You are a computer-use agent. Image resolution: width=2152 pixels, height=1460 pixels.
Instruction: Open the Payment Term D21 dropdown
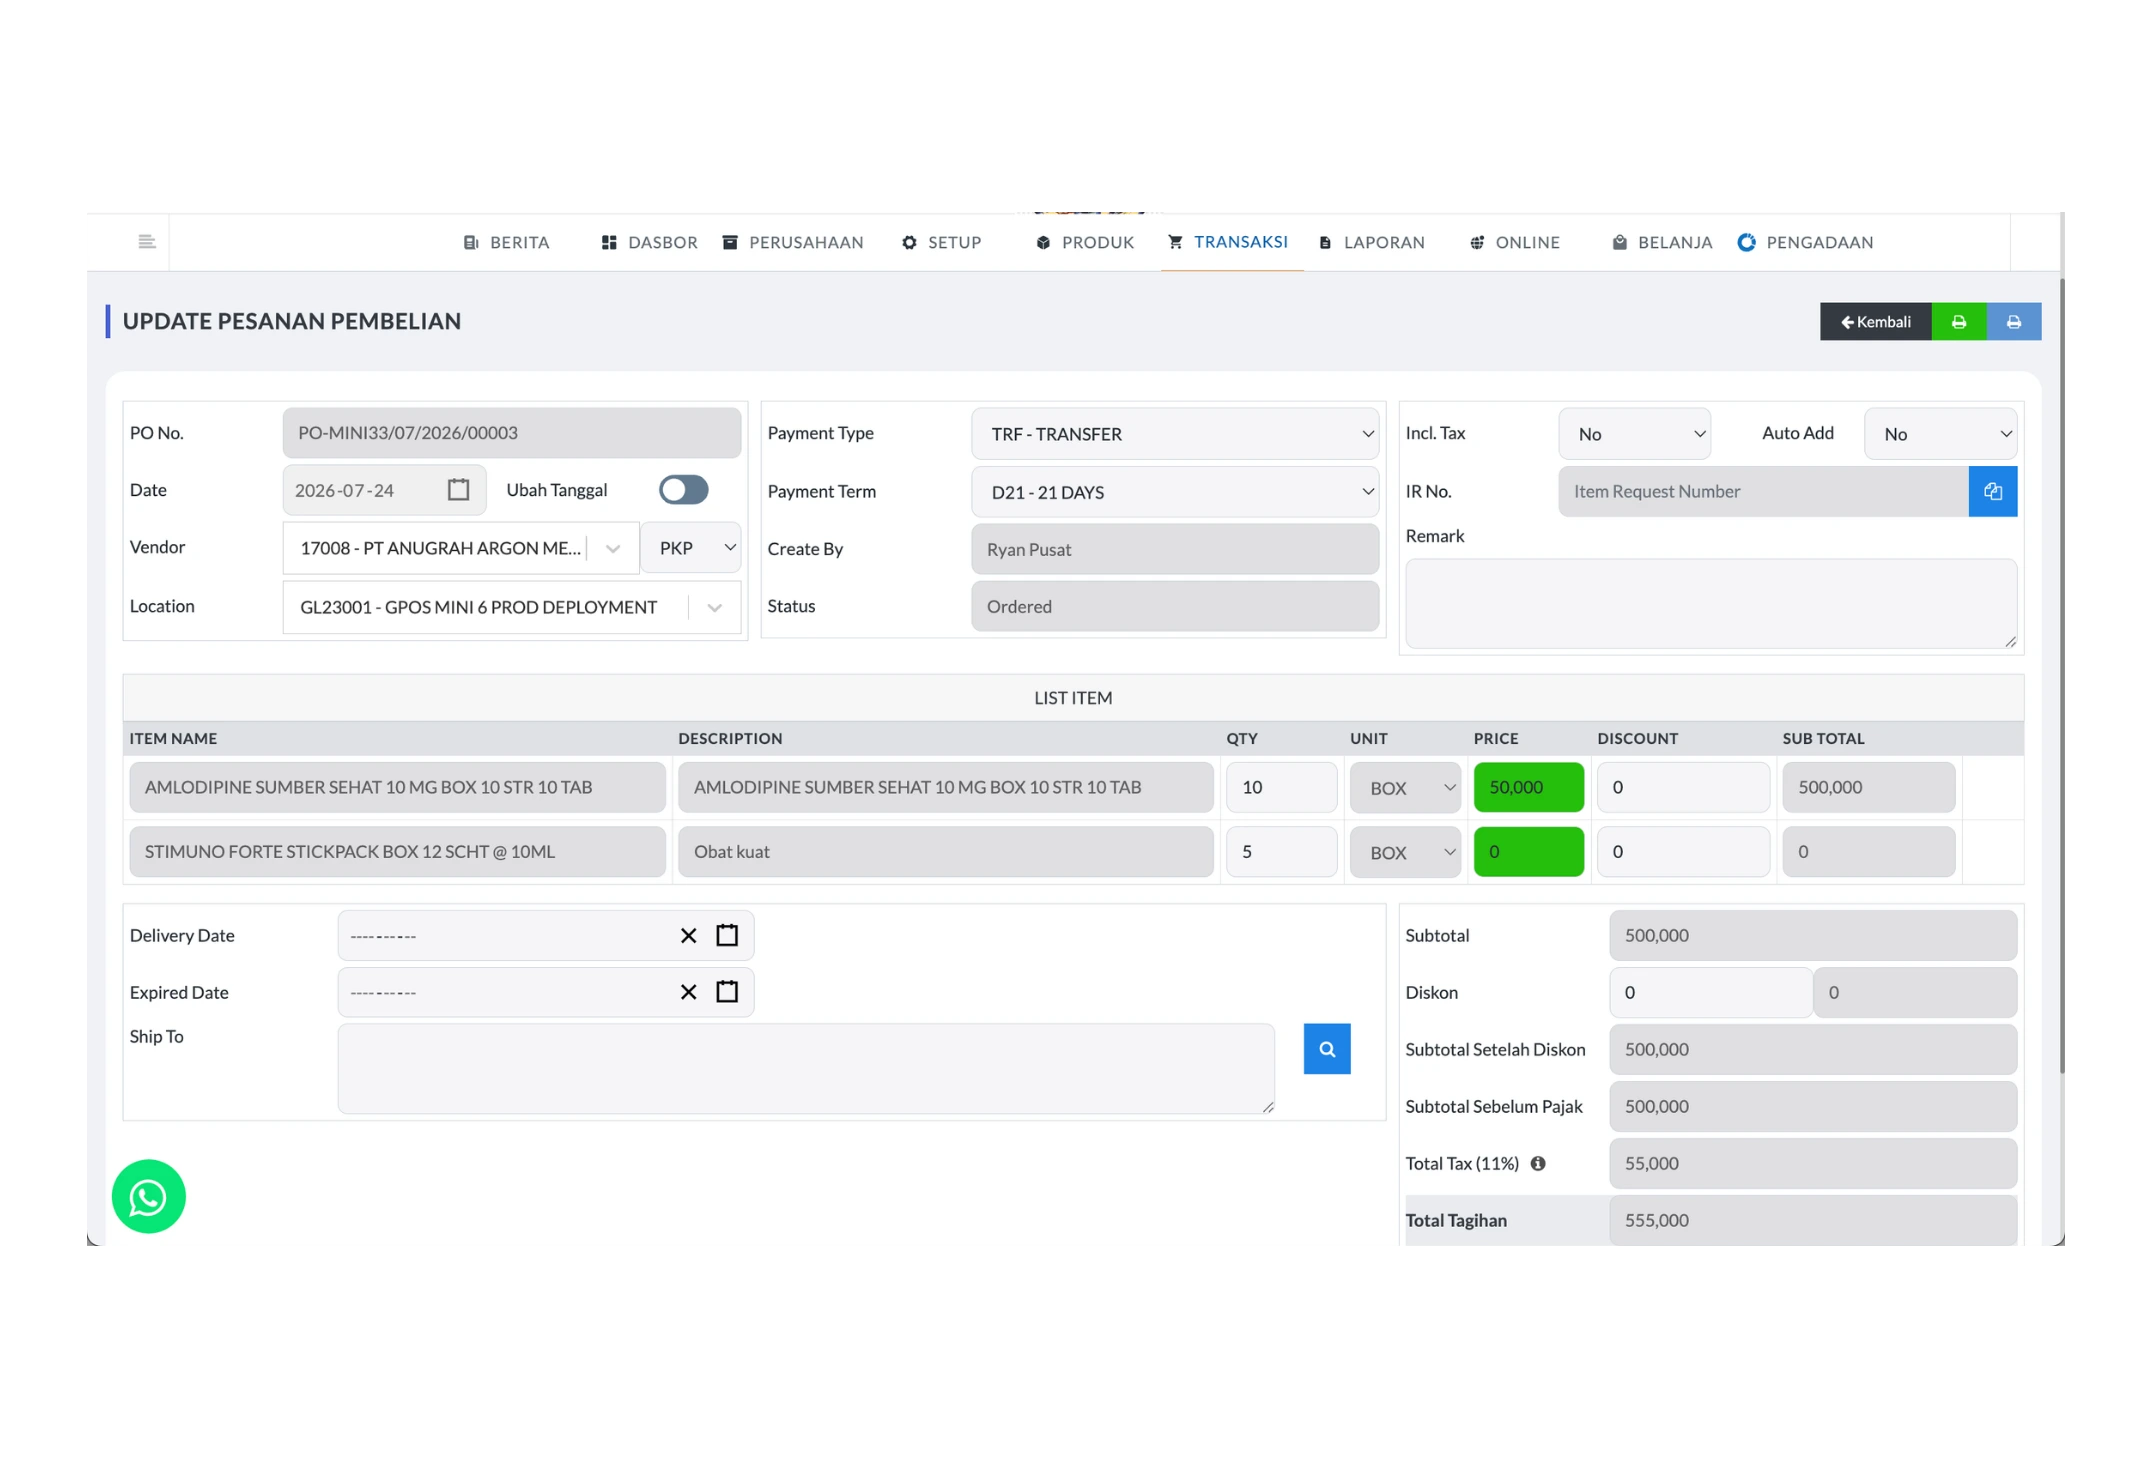click(1174, 491)
